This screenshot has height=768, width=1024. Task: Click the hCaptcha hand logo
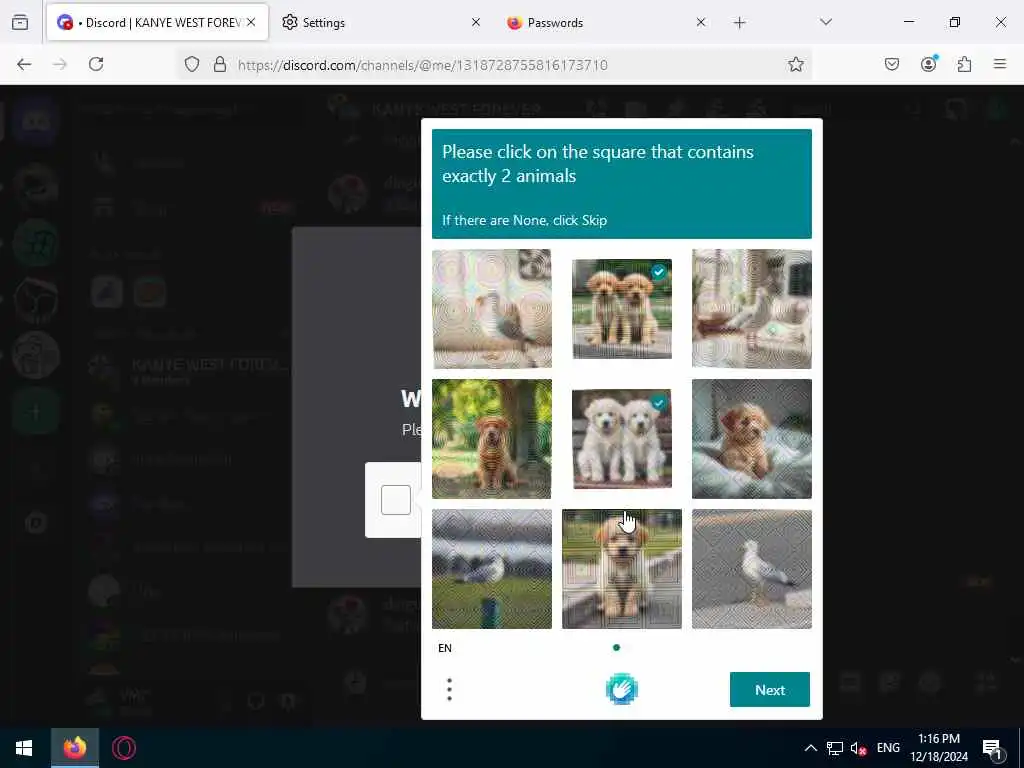click(622, 690)
